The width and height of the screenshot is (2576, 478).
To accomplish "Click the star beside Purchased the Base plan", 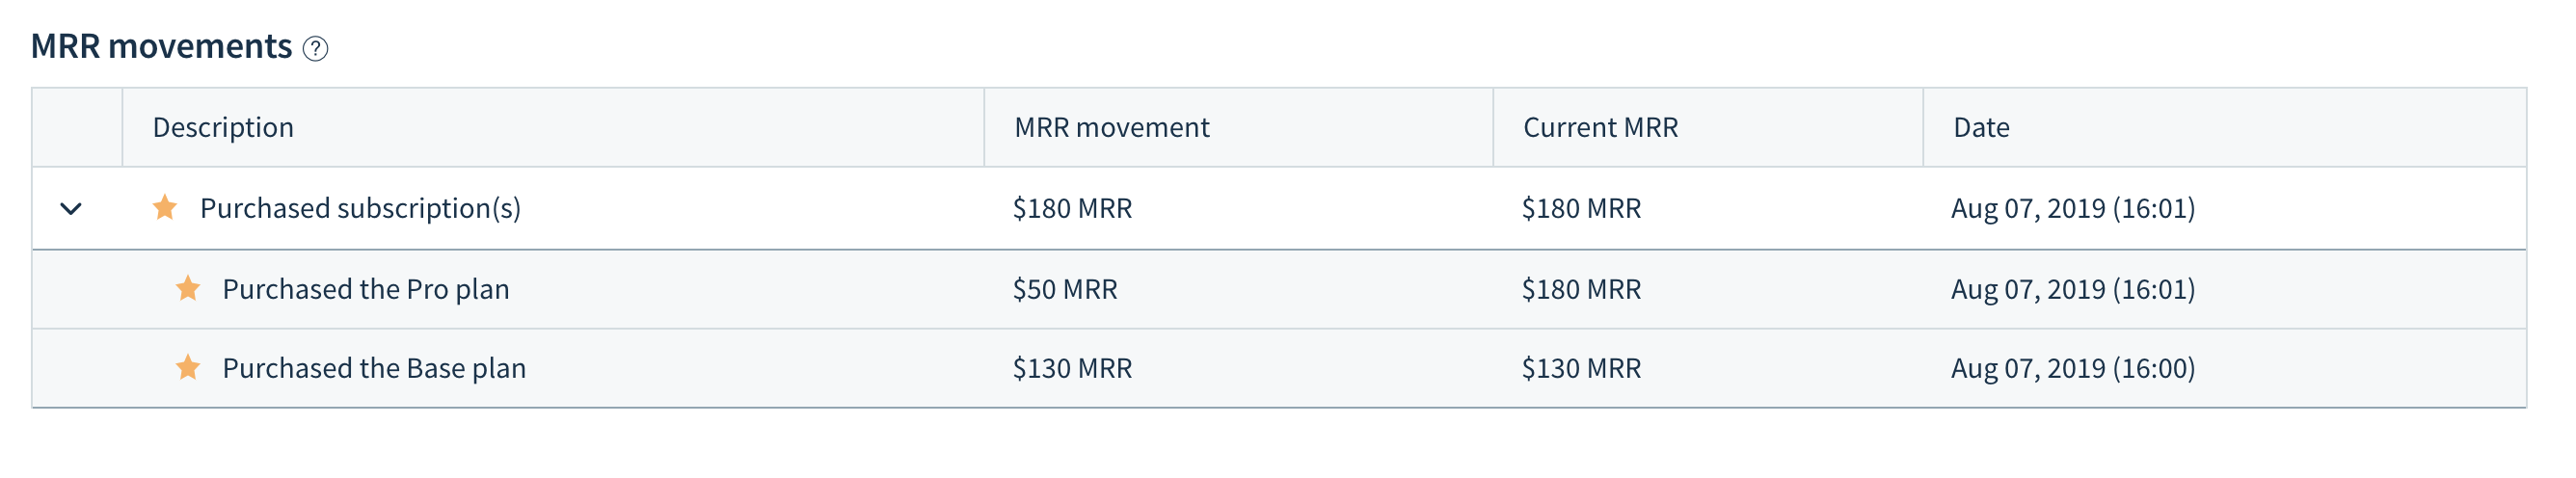I will pos(188,367).
